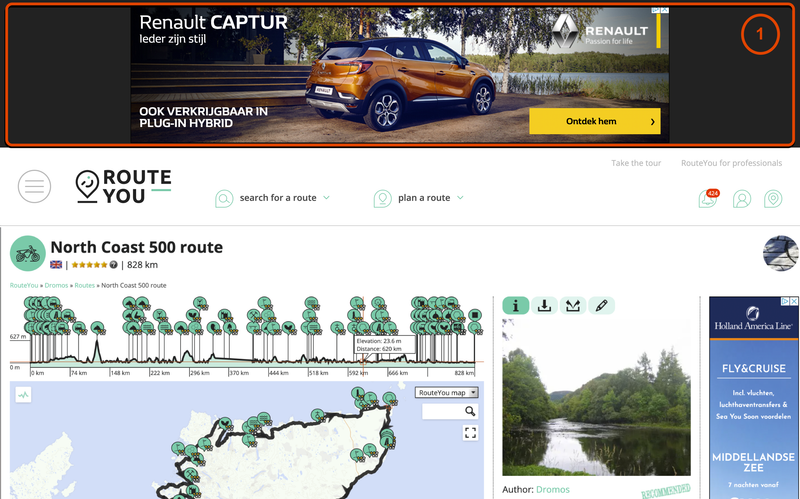Click the location pin icon in header
This screenshot has width=800, height=499.
point(773,199)
